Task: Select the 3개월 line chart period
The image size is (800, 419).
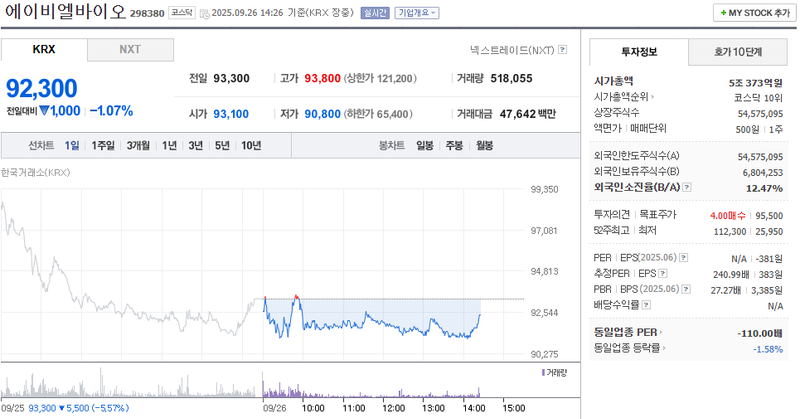Action: point(138,145)
